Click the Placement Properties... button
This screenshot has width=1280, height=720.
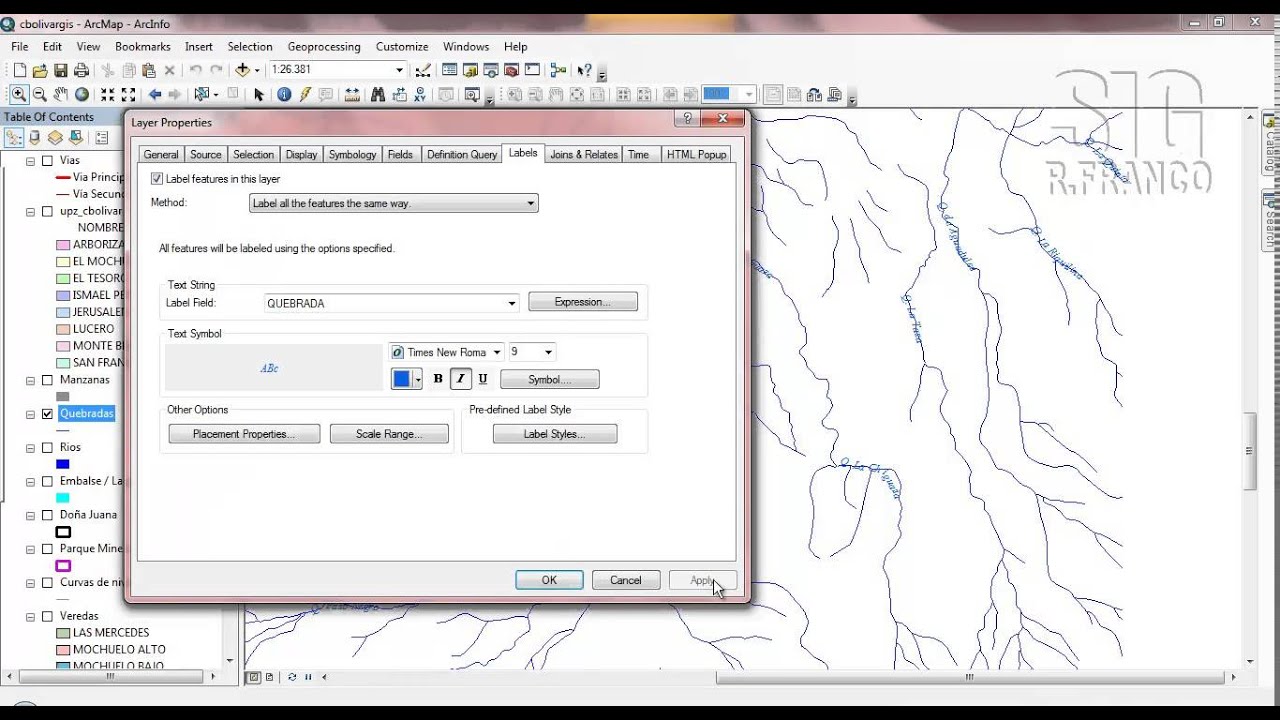(x=244, y=434)
